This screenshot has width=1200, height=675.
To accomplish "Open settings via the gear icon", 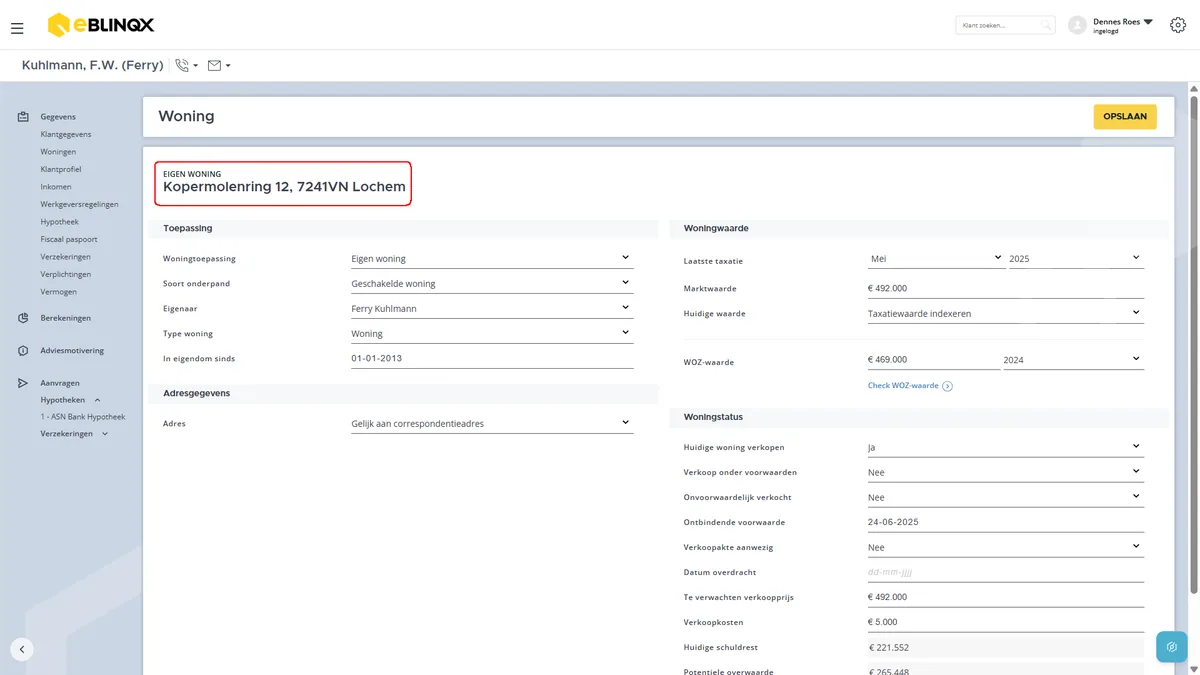I will (x=1177, y=25).
